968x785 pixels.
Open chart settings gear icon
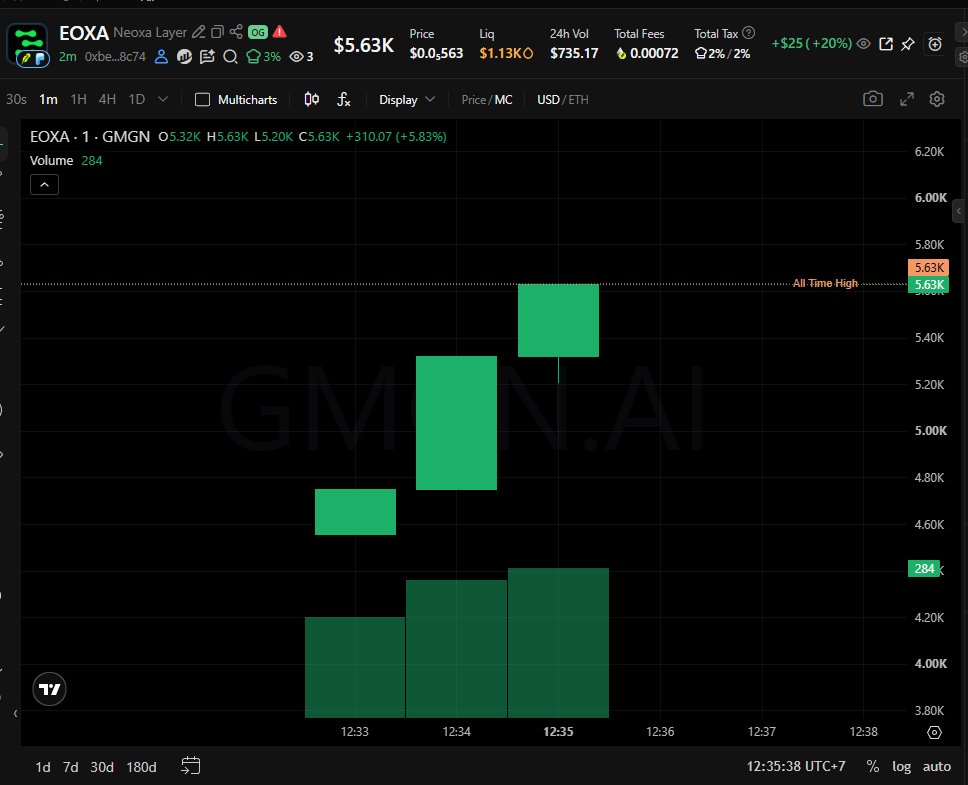tap(937, 99)
